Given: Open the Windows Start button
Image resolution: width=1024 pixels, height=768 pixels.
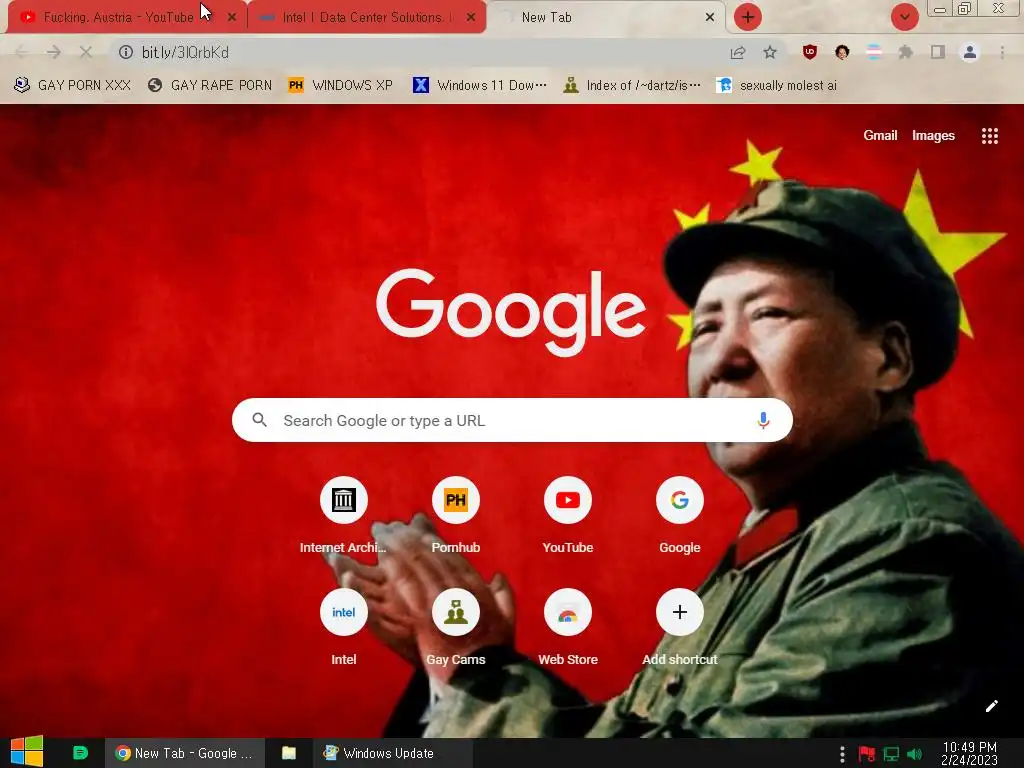Looking at the screenshot, I should (27, 752).
